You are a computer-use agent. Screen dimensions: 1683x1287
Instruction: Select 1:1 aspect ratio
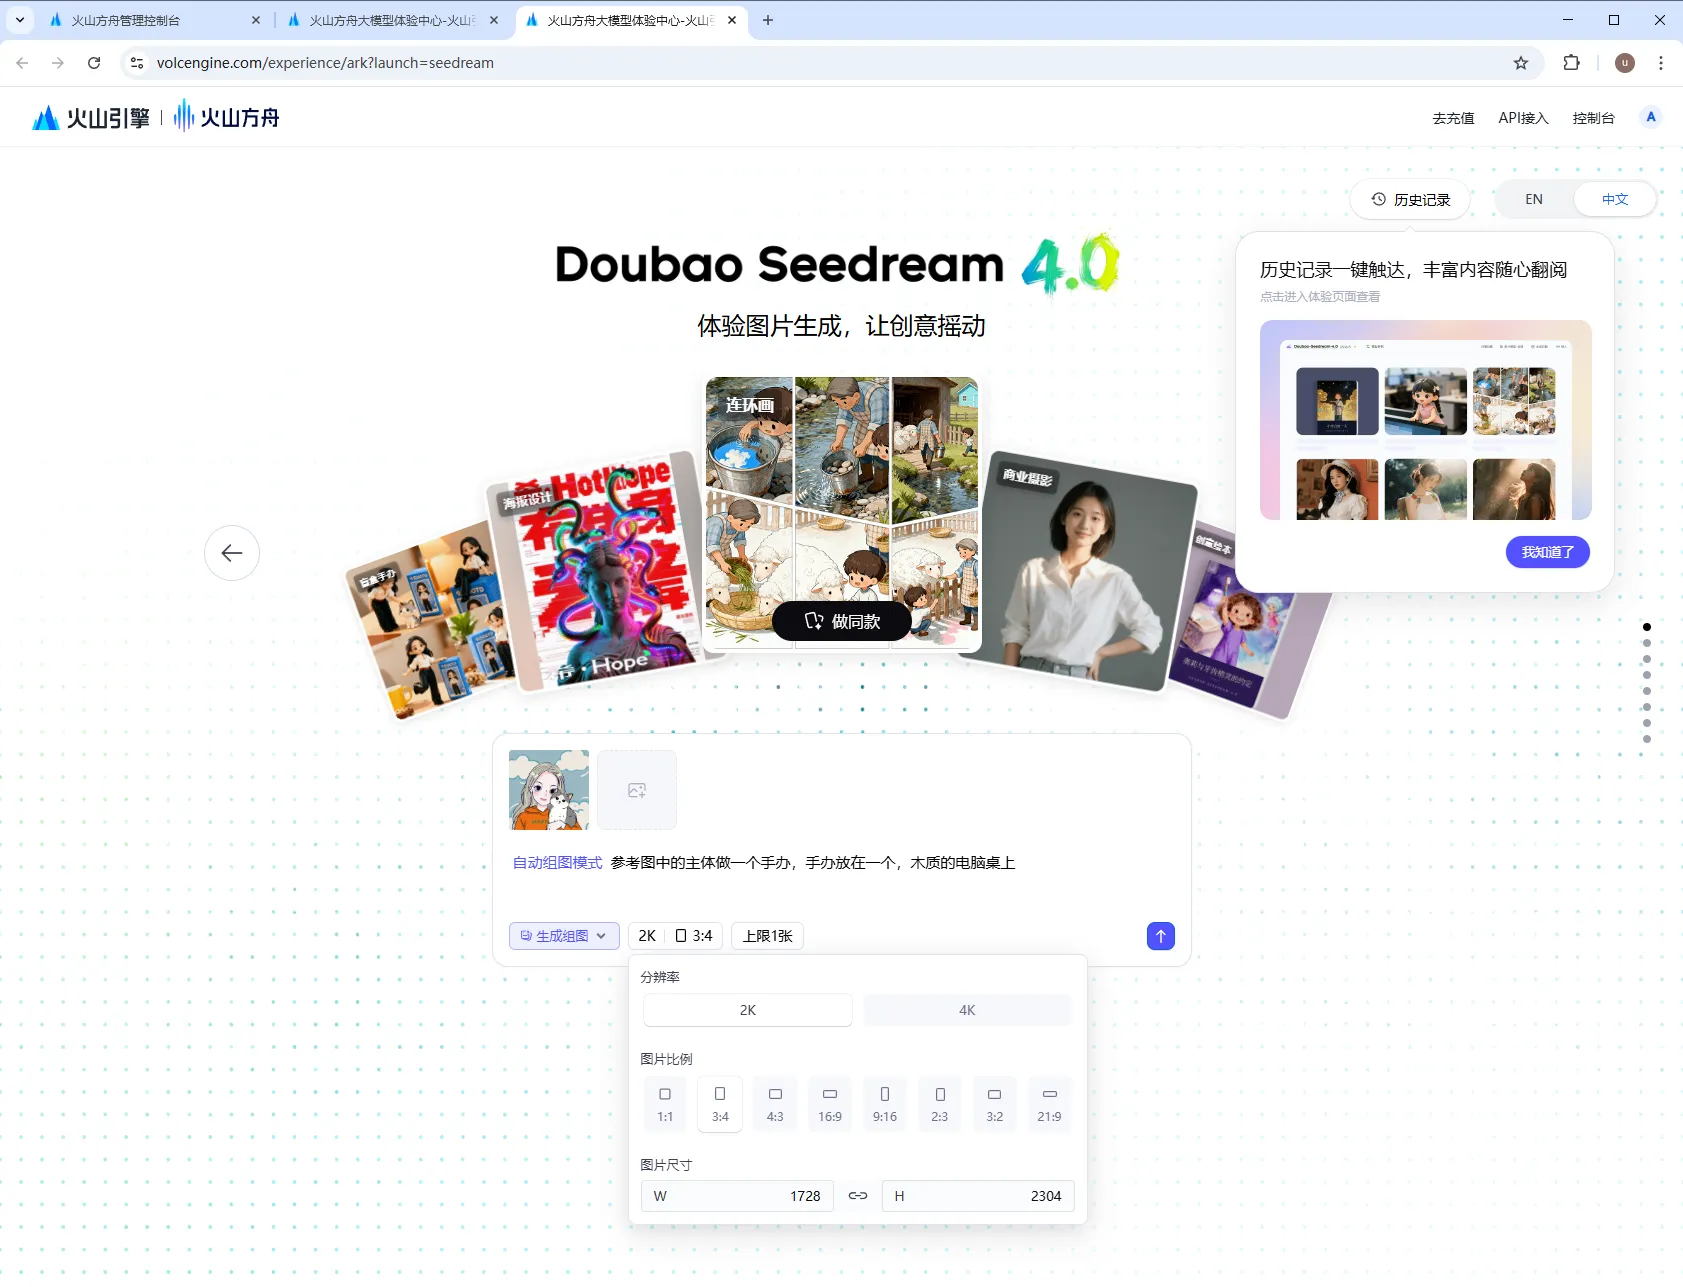pos(665,1104)
